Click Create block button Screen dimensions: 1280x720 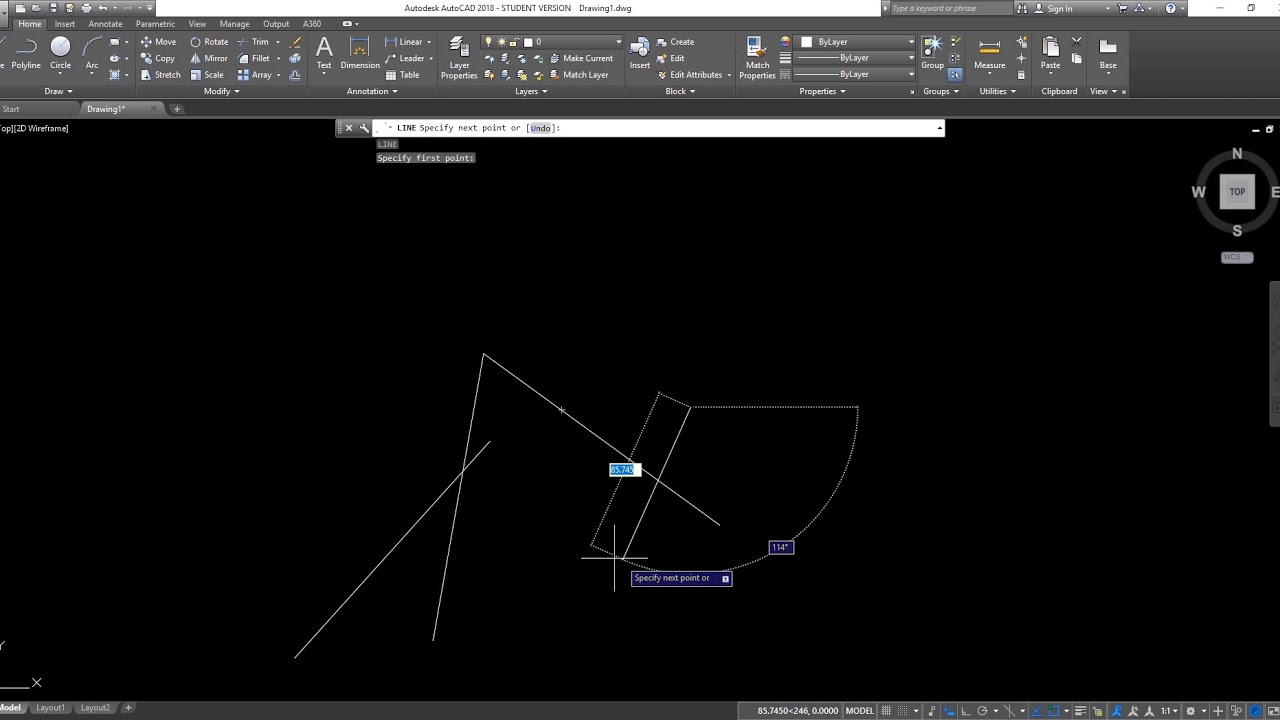[x=675, y=42]
